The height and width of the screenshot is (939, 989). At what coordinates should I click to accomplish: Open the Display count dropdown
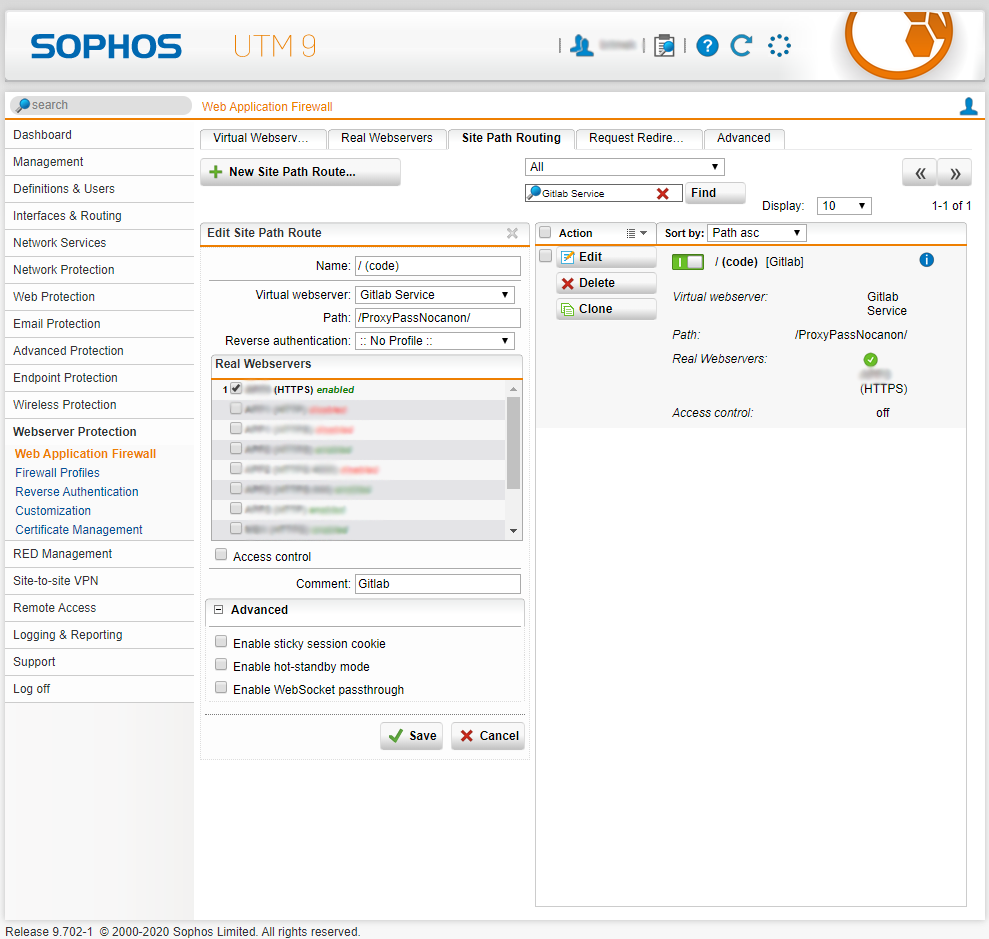point(844,206)
